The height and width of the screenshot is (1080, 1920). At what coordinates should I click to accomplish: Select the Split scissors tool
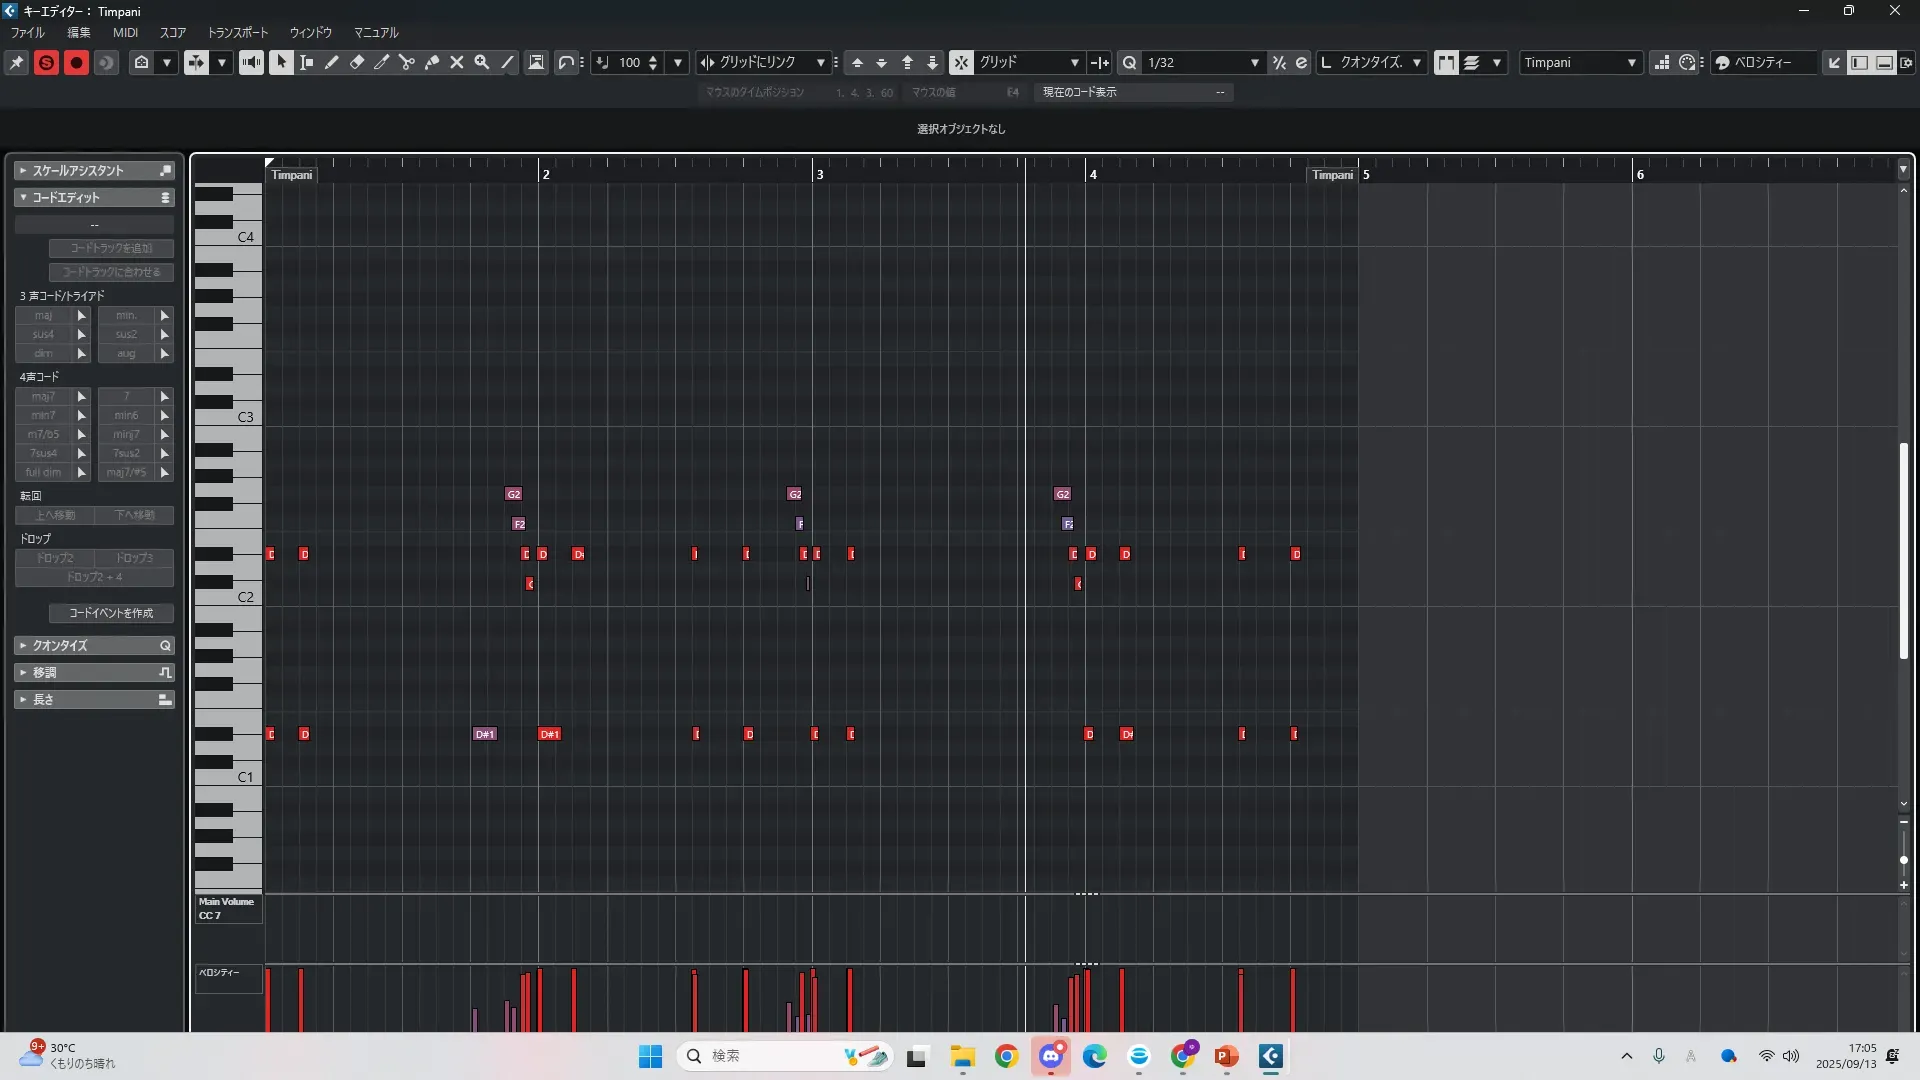tap(407, 62)
